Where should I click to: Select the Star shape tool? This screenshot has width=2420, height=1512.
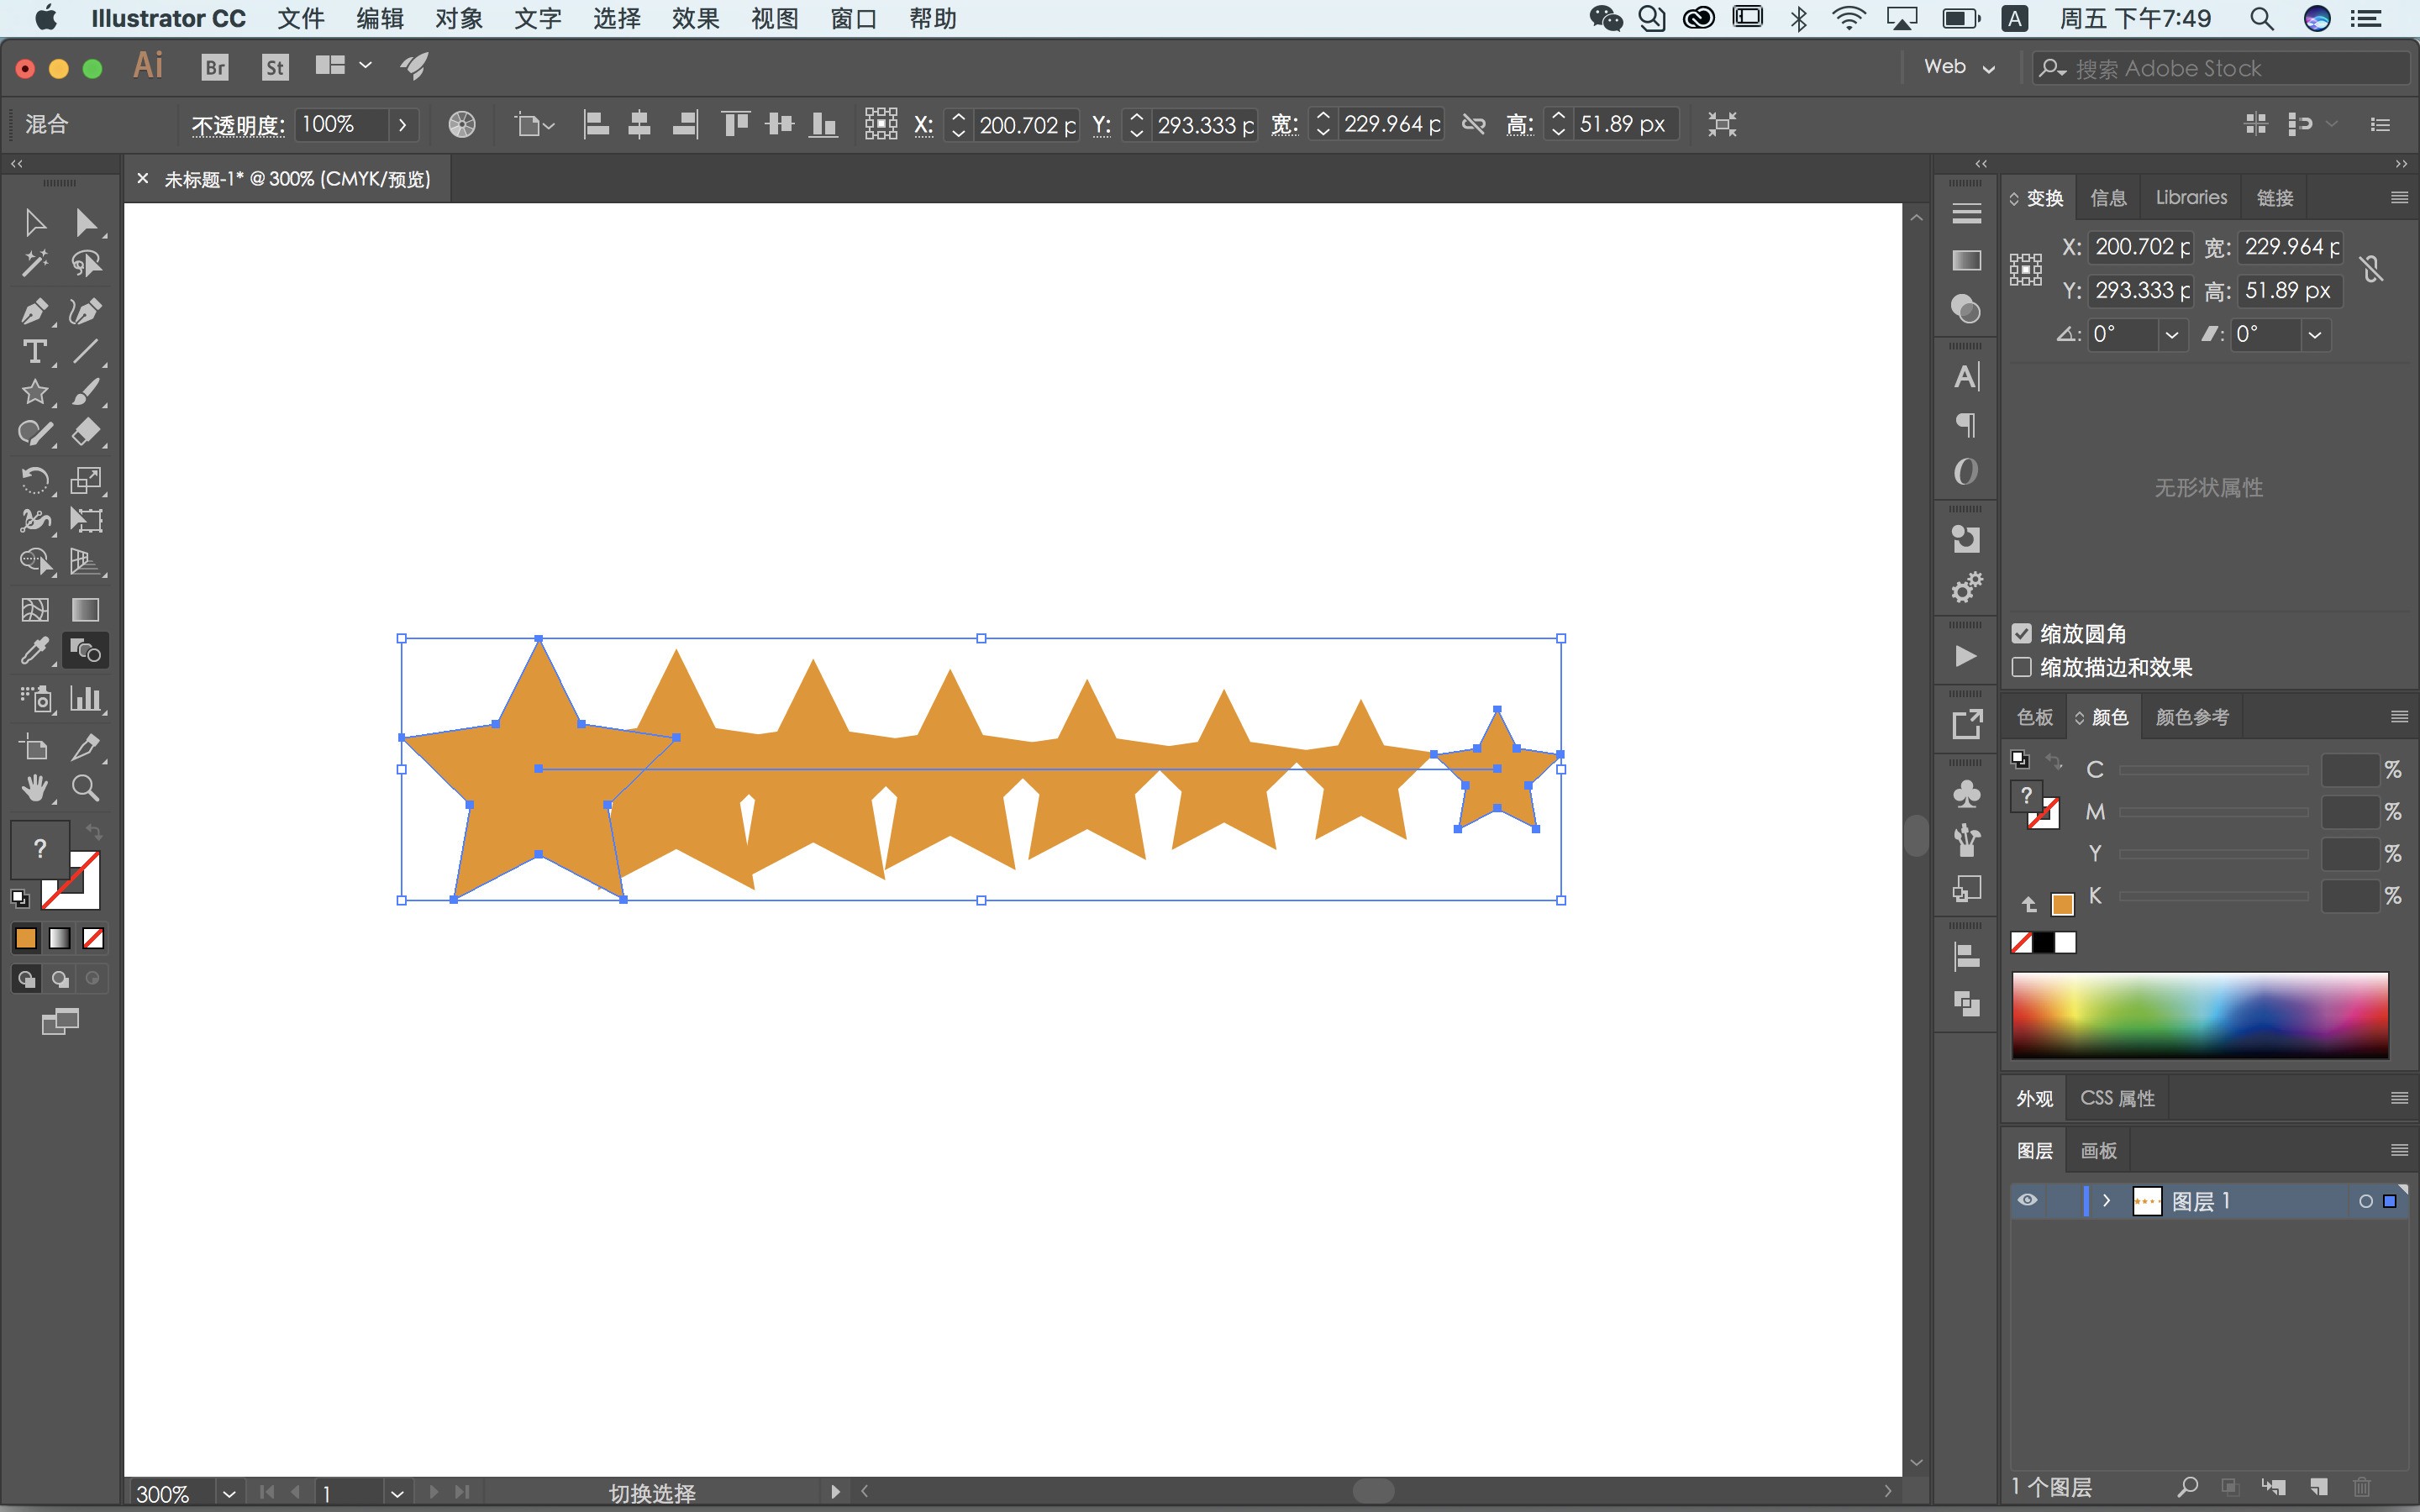[35, 392]
